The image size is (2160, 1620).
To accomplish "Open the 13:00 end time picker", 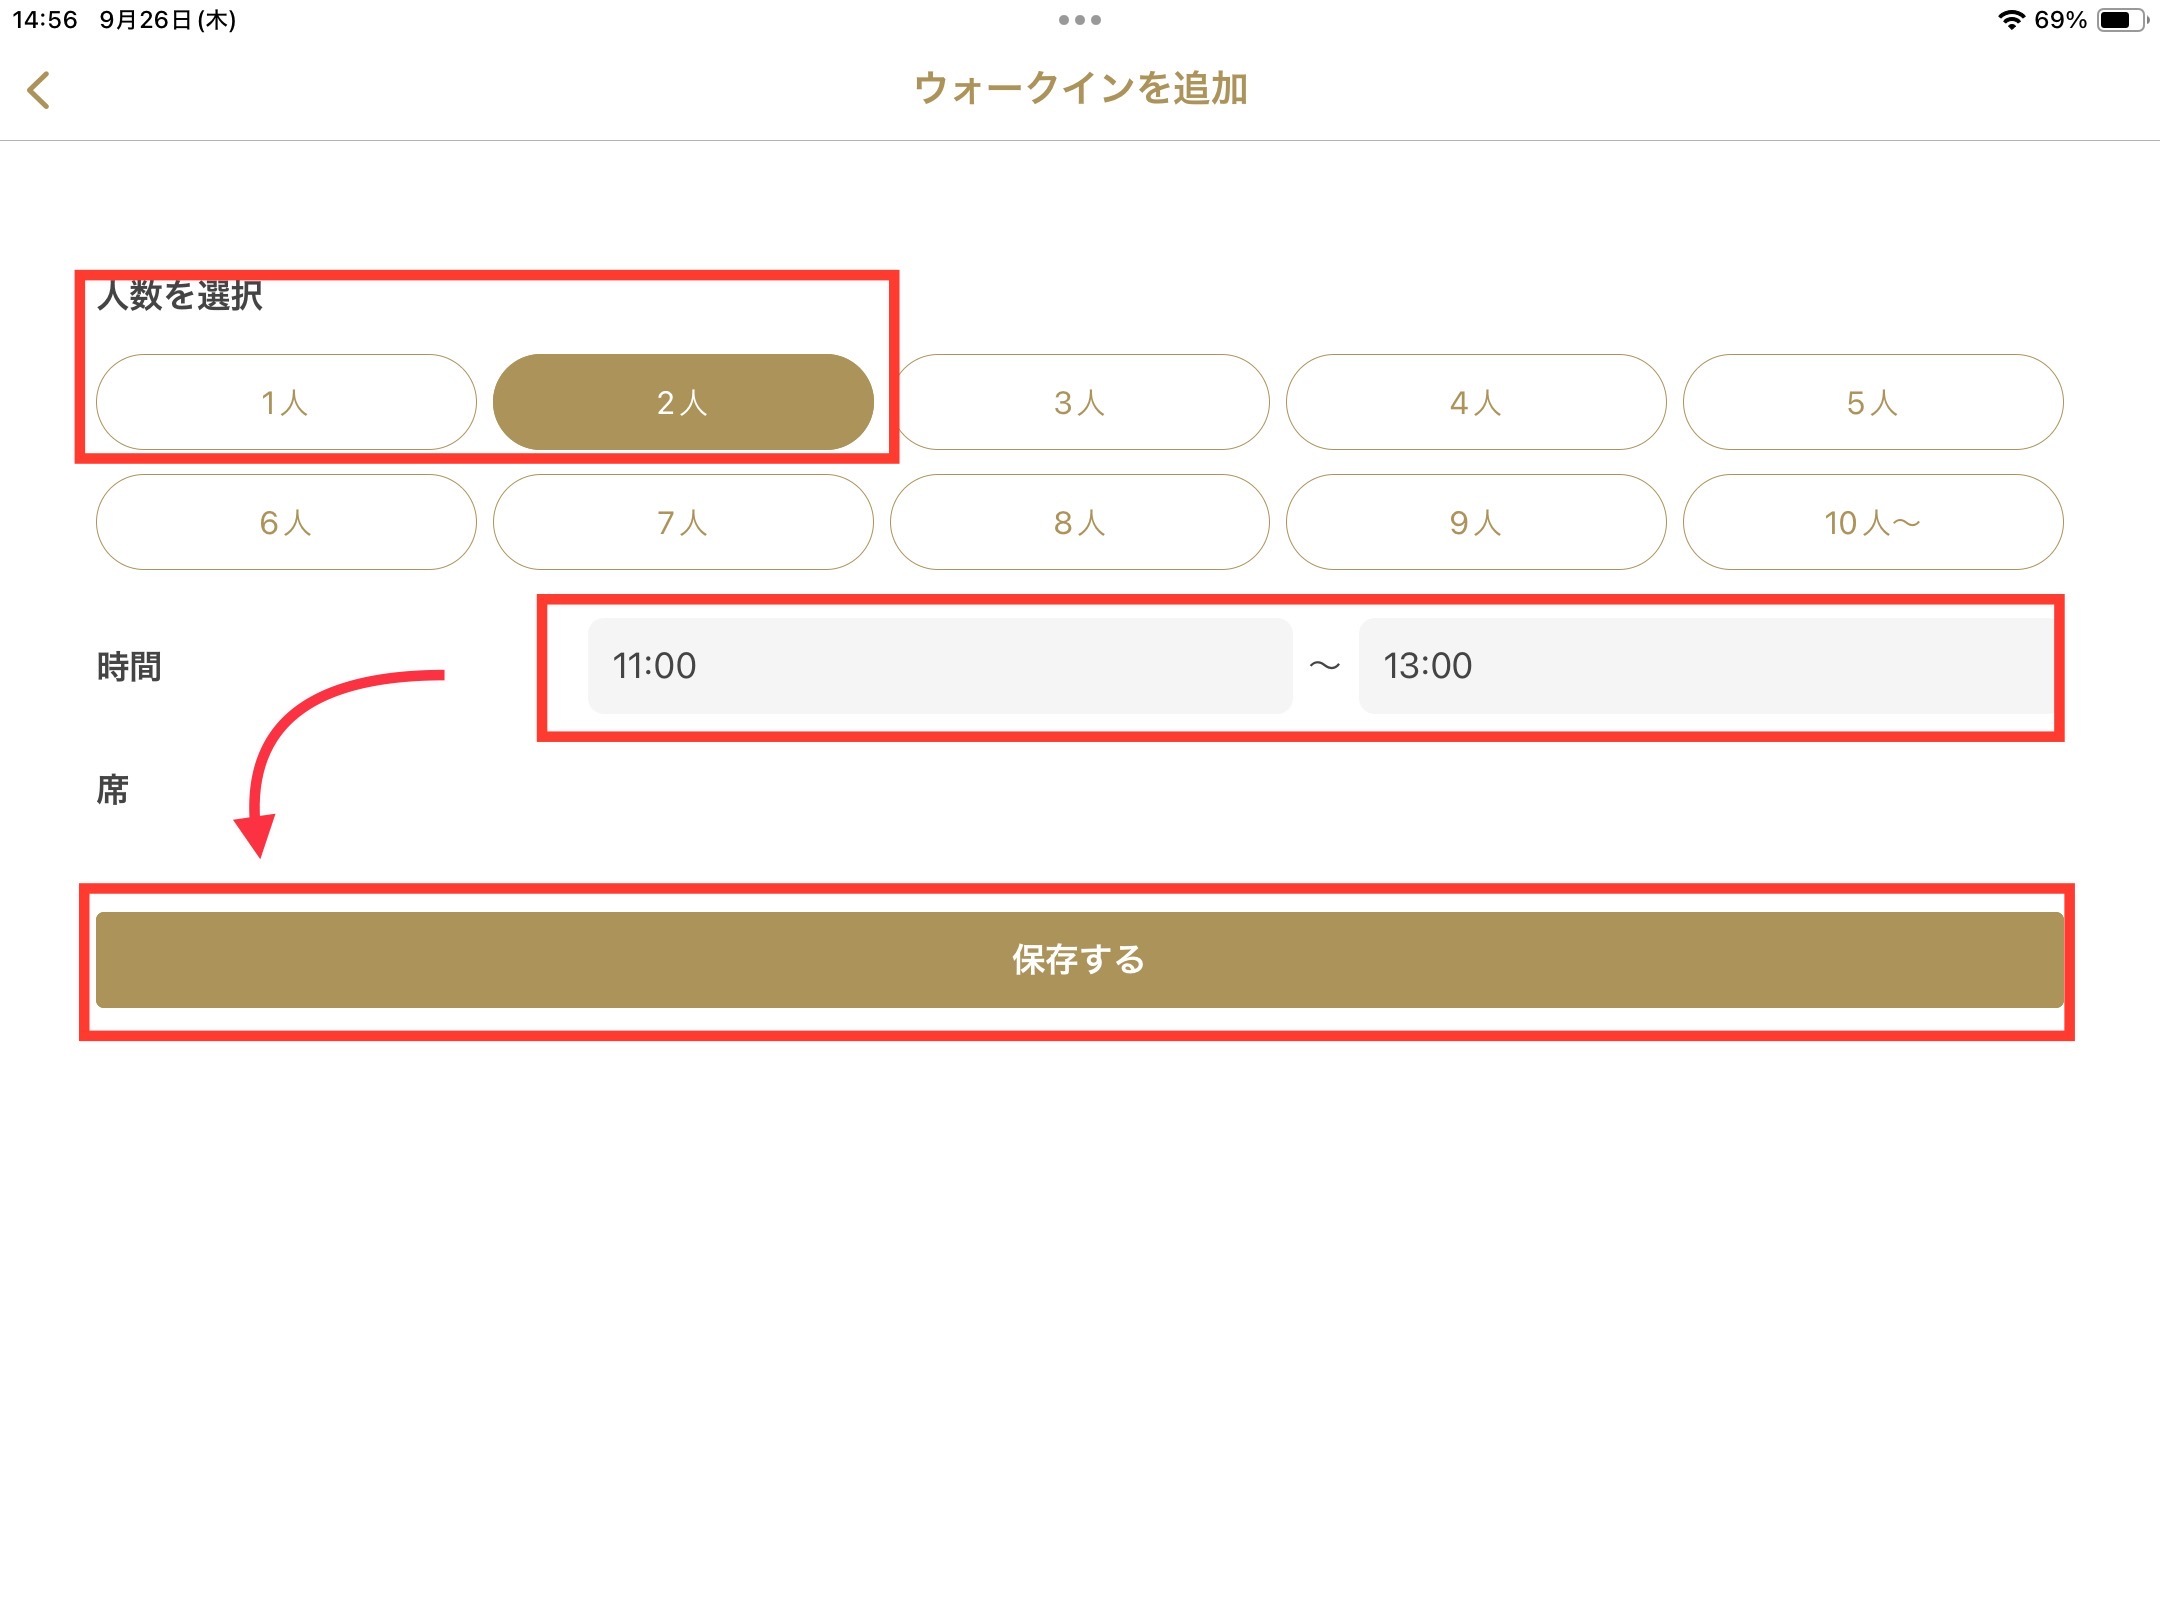I will (x=1706, y=666).
